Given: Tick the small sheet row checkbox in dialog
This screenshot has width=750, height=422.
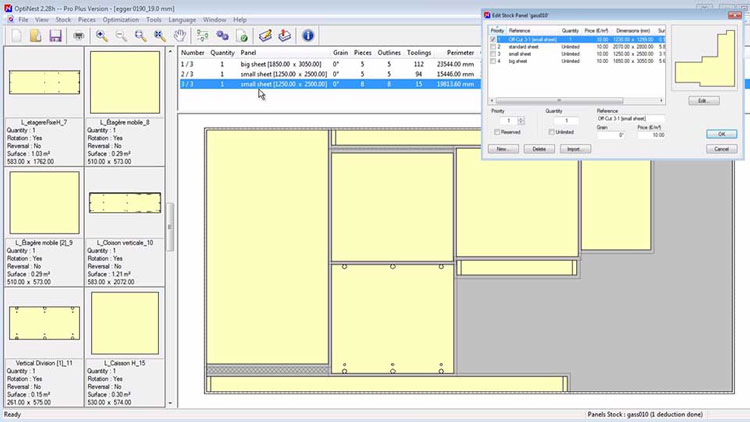Looking at the screenshot, I should [x=493, y=54].
